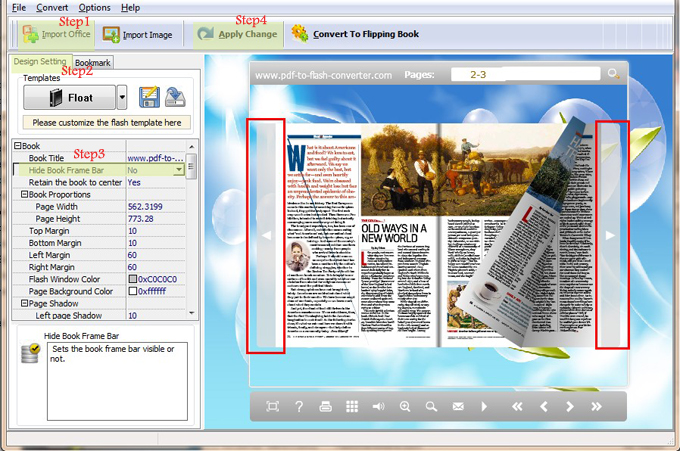Click the Page Background Color swatch 0xffffff
680x451 pixels.
tap(133, 291)
